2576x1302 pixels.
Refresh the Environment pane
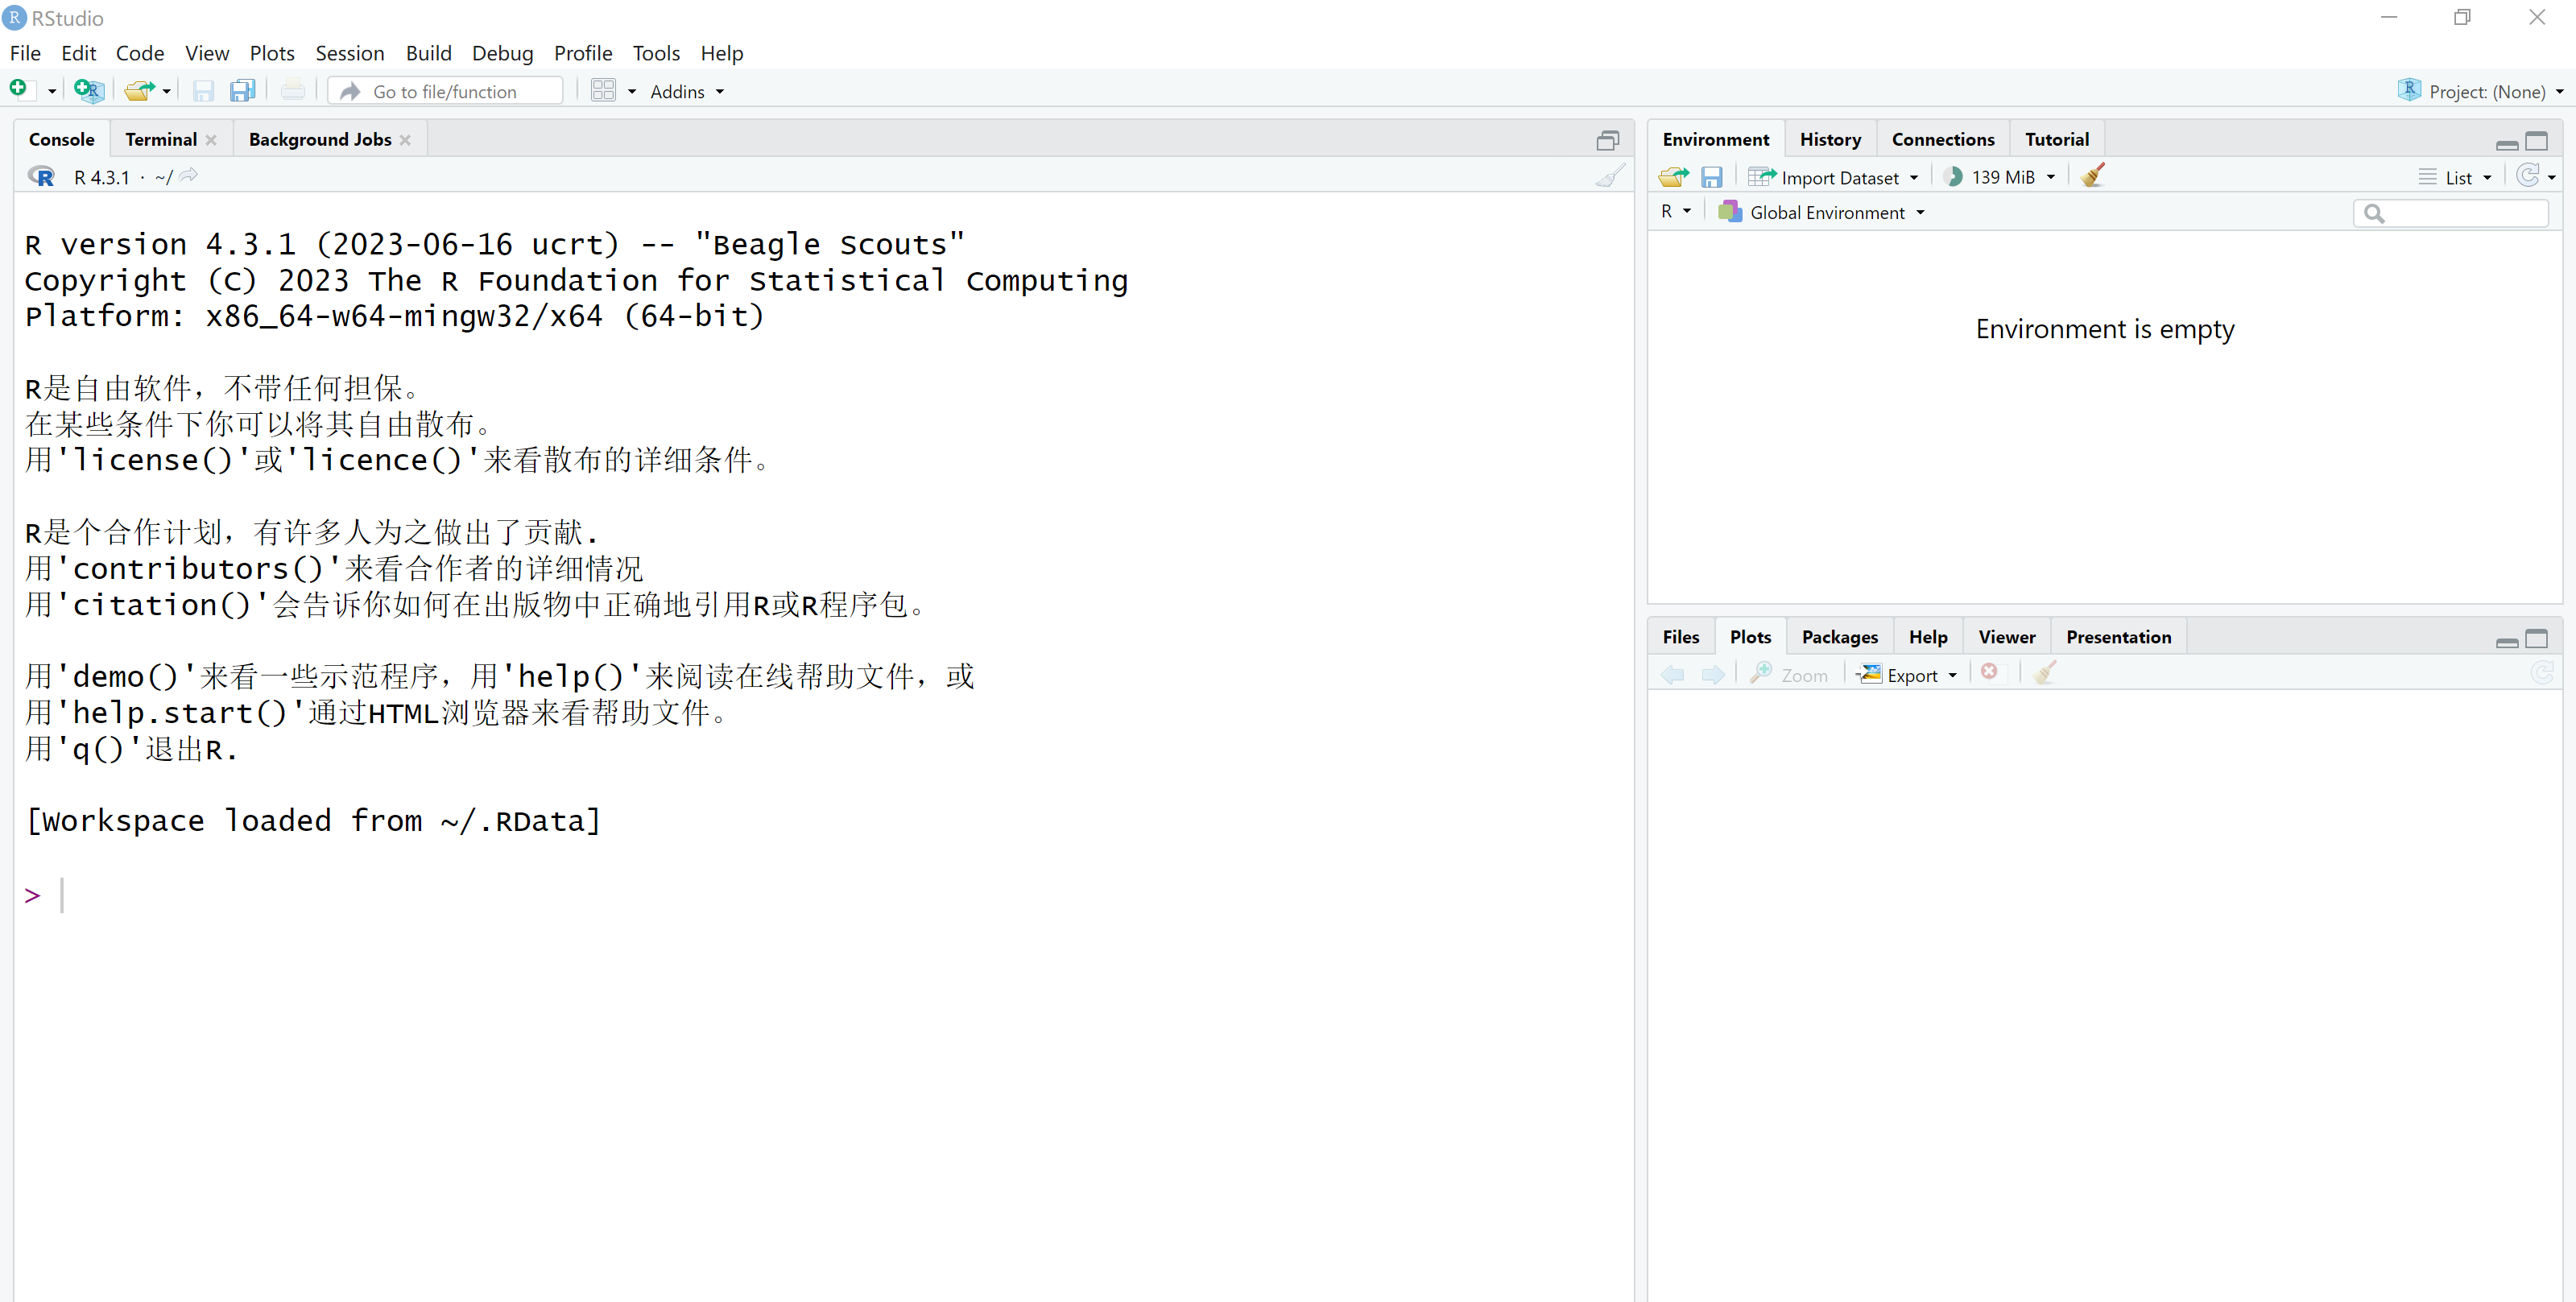(x=2527, y=176)
